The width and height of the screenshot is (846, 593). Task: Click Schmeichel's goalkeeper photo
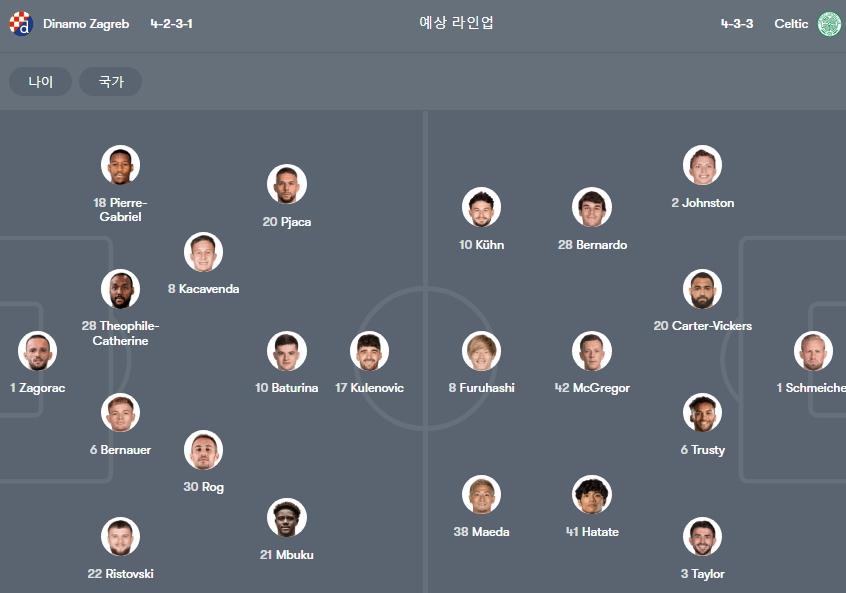pos(814,351)
